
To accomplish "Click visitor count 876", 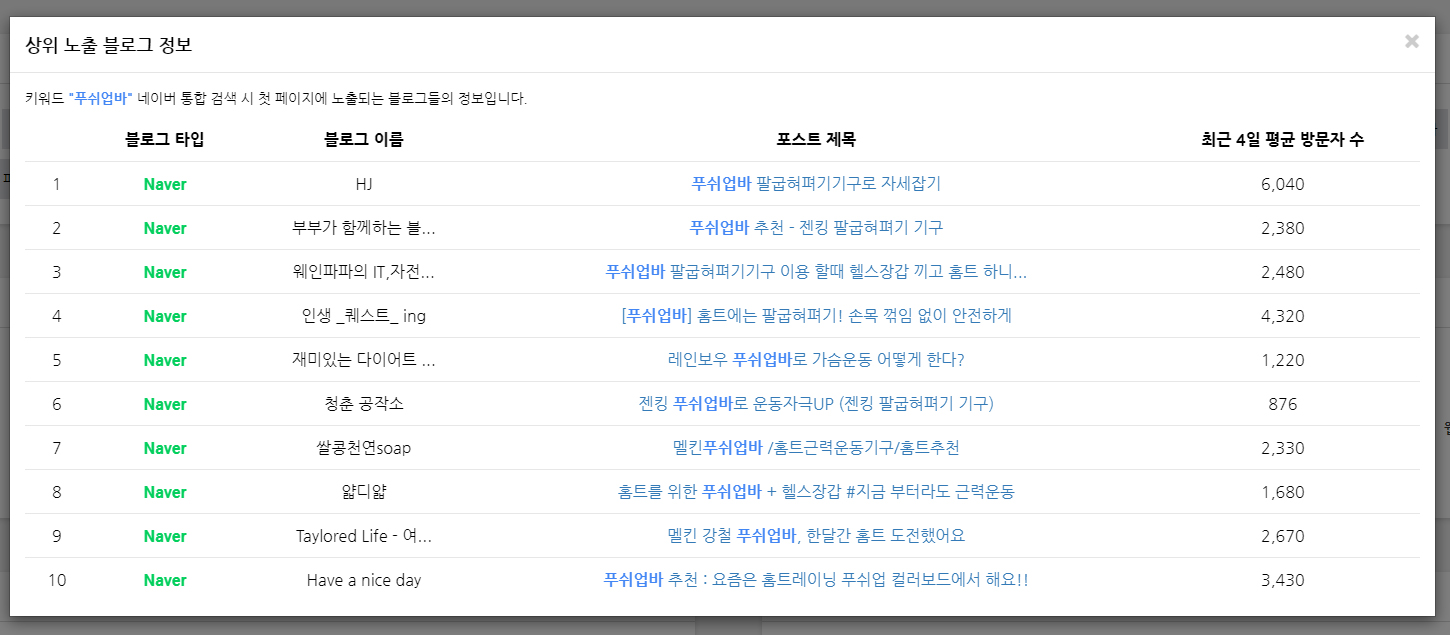I will click(x=1283, y=404).
